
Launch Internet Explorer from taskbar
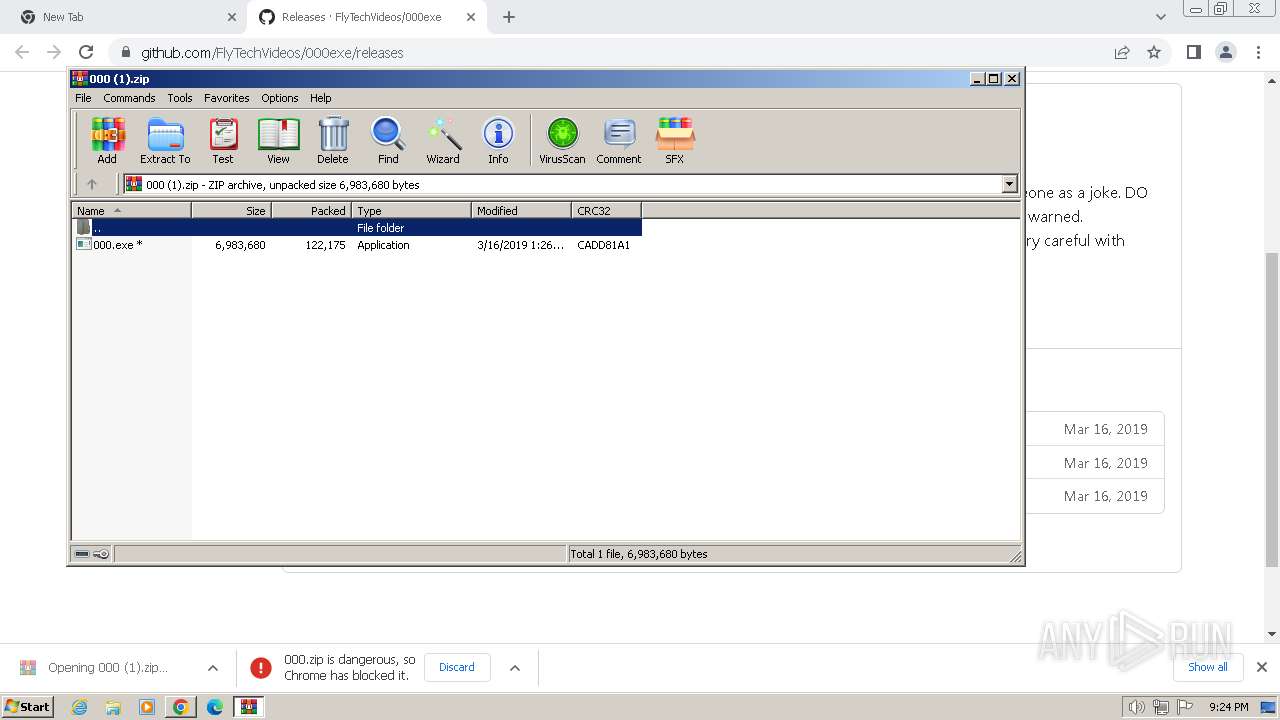79,707
